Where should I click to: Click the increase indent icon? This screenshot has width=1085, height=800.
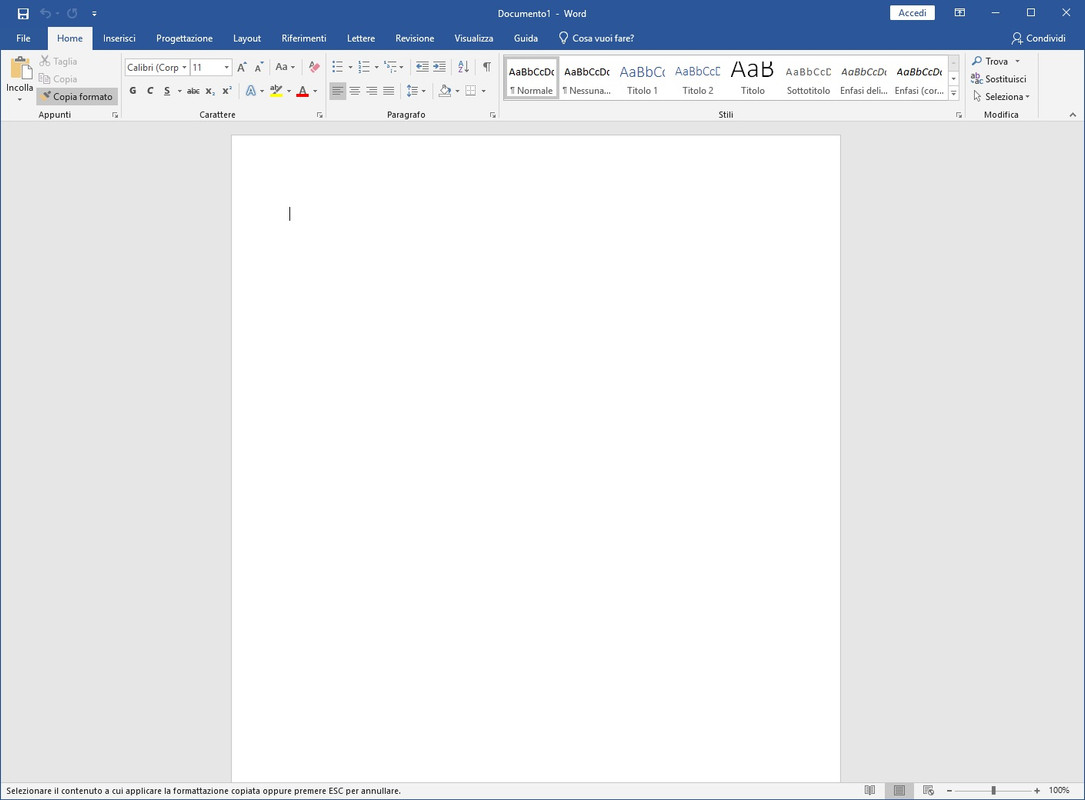coord(439,67)
